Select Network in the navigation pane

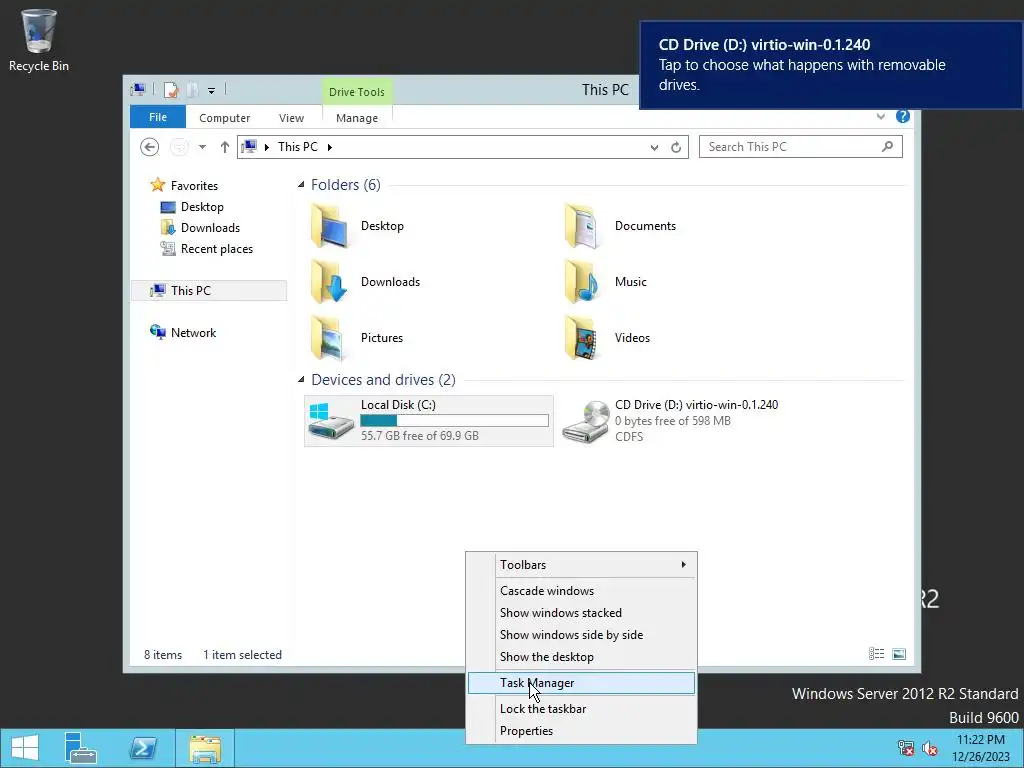click(x=193, y=332)
